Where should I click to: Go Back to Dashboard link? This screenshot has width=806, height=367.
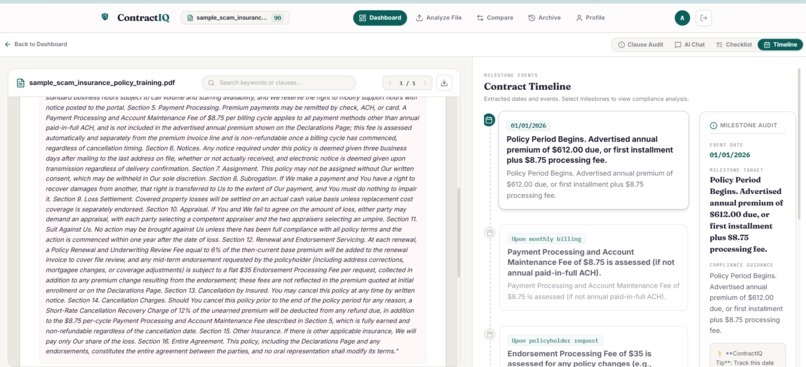(x=36, y=44)
